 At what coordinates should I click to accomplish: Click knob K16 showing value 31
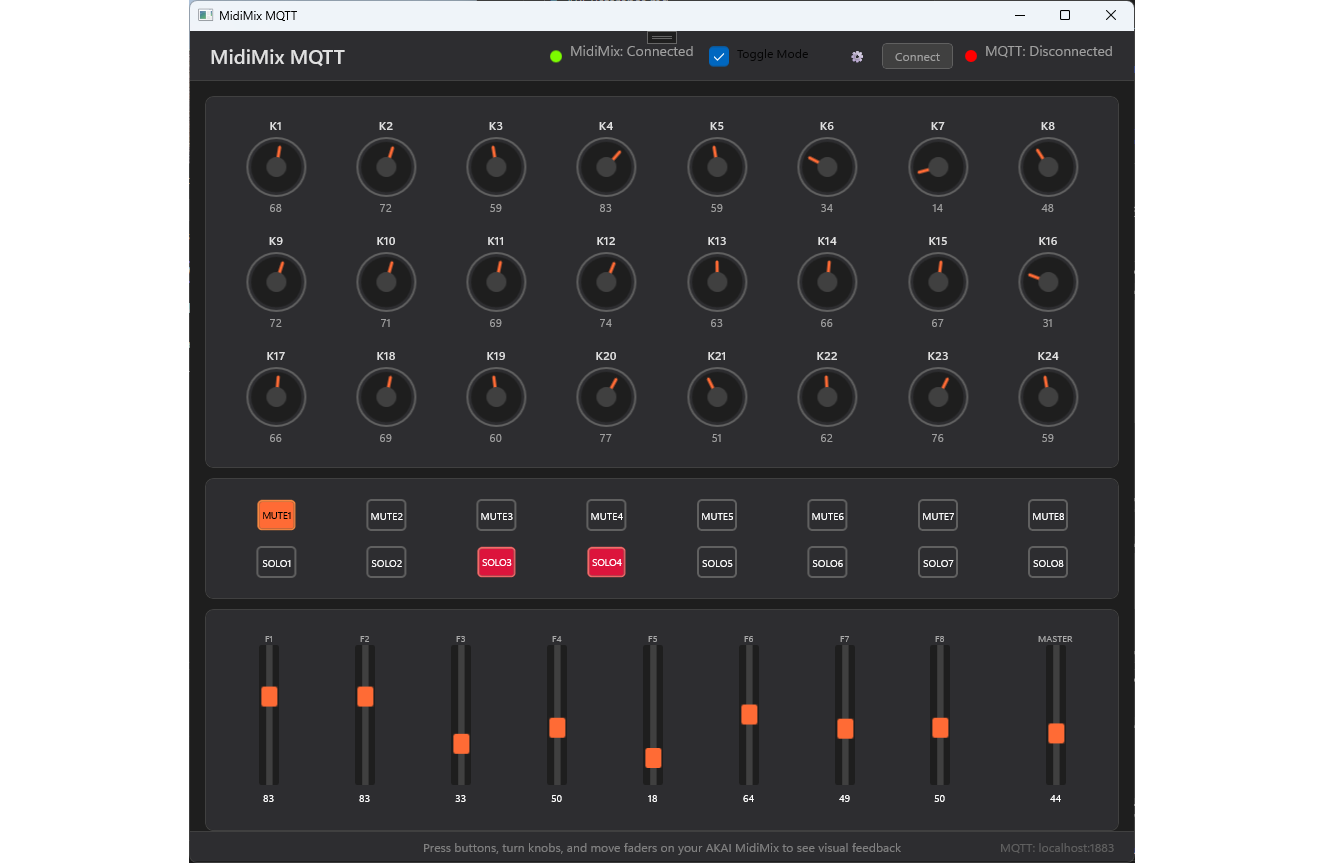1048,282
